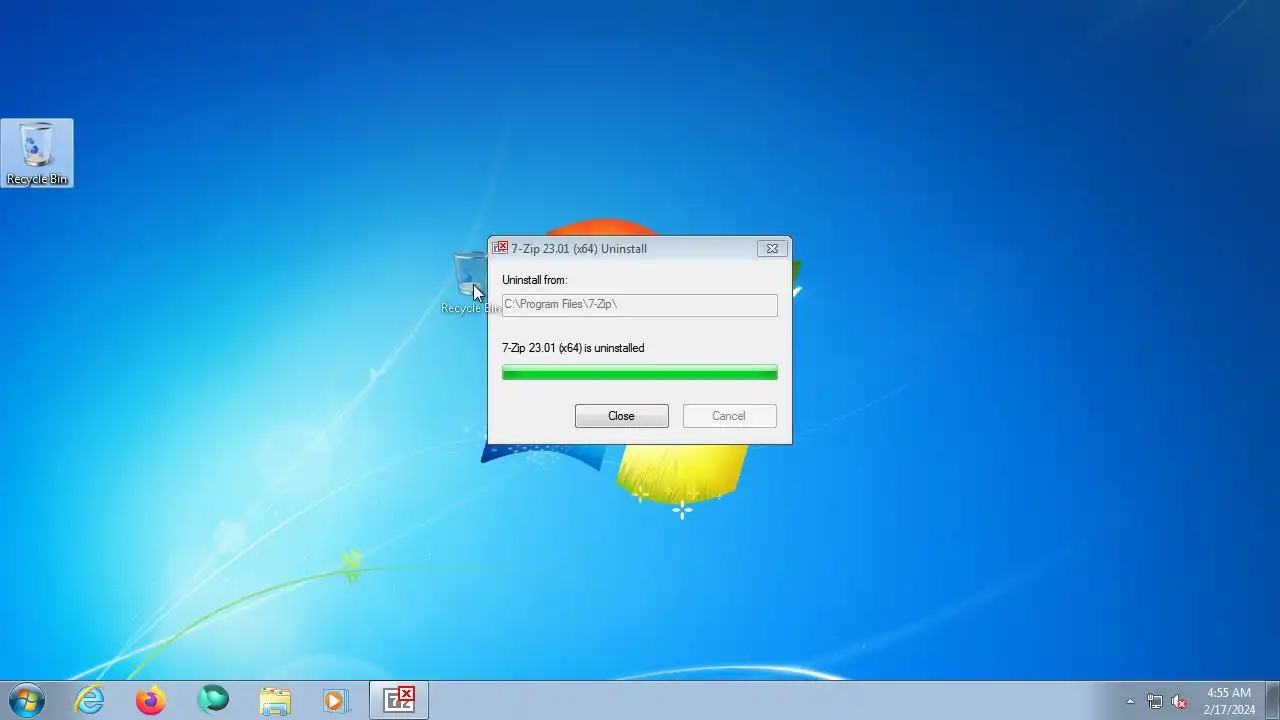Click the muted volume speaker tray icon

tap(1179, 701)
